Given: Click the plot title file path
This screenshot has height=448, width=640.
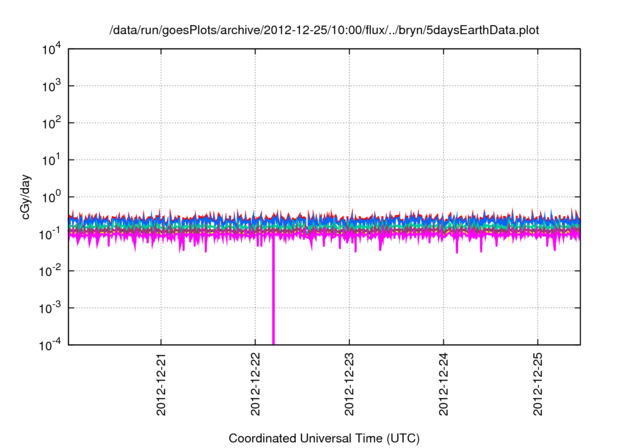Looking at the screenshot, I should click(x=324, y=30).
